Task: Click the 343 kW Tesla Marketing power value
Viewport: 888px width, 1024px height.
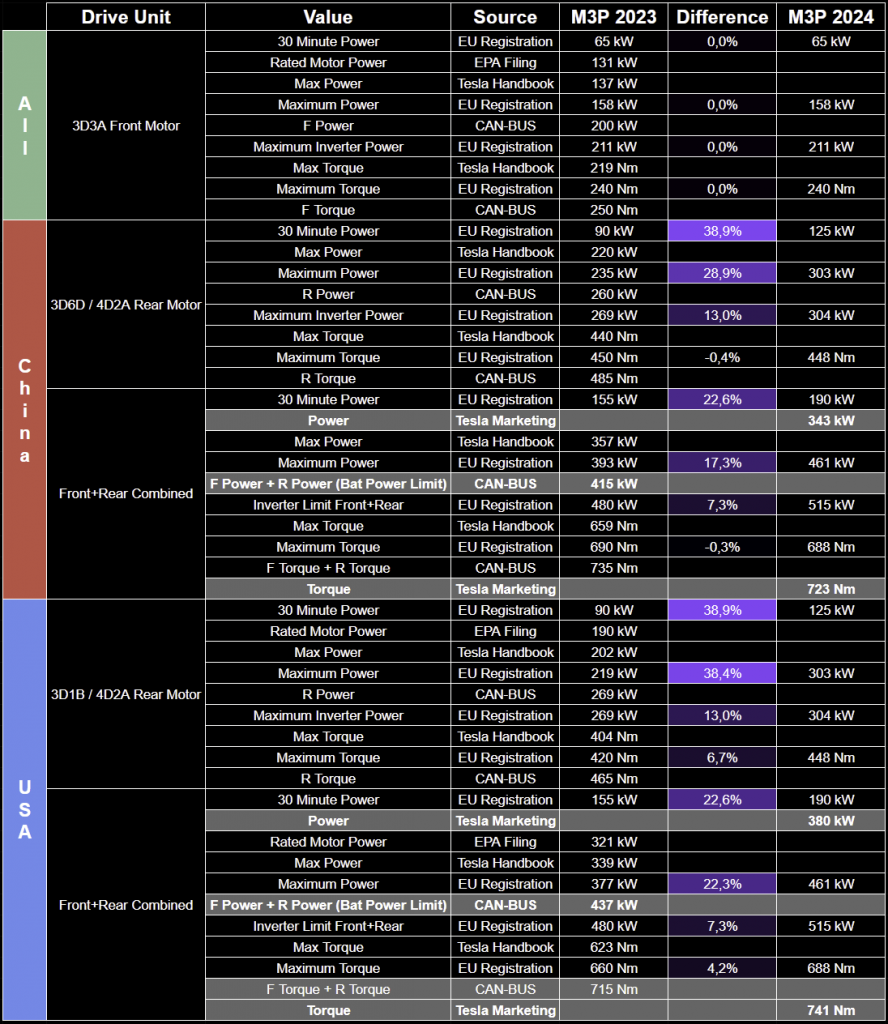Action: [x=831, y=421]
